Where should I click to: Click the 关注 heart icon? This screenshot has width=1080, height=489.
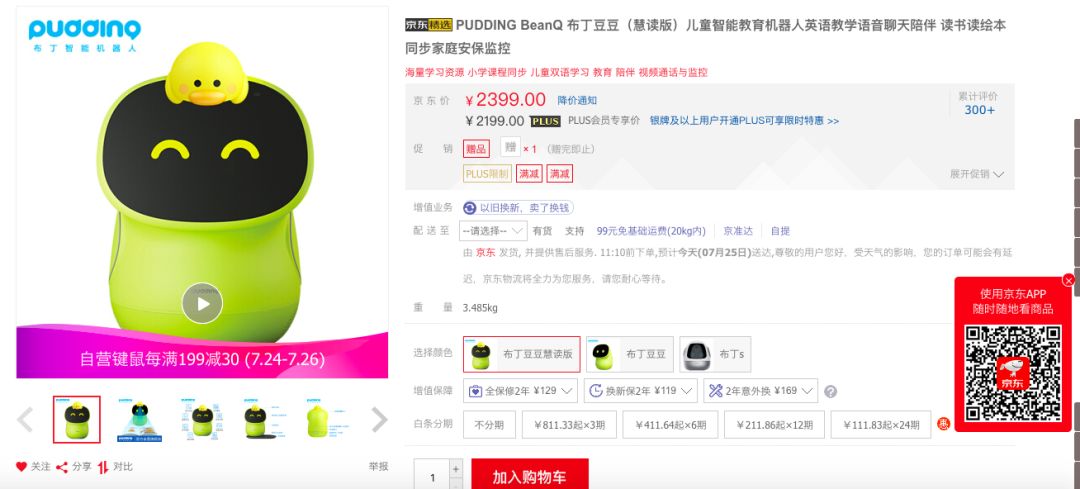pyautogui.click(x=21, y=467)
